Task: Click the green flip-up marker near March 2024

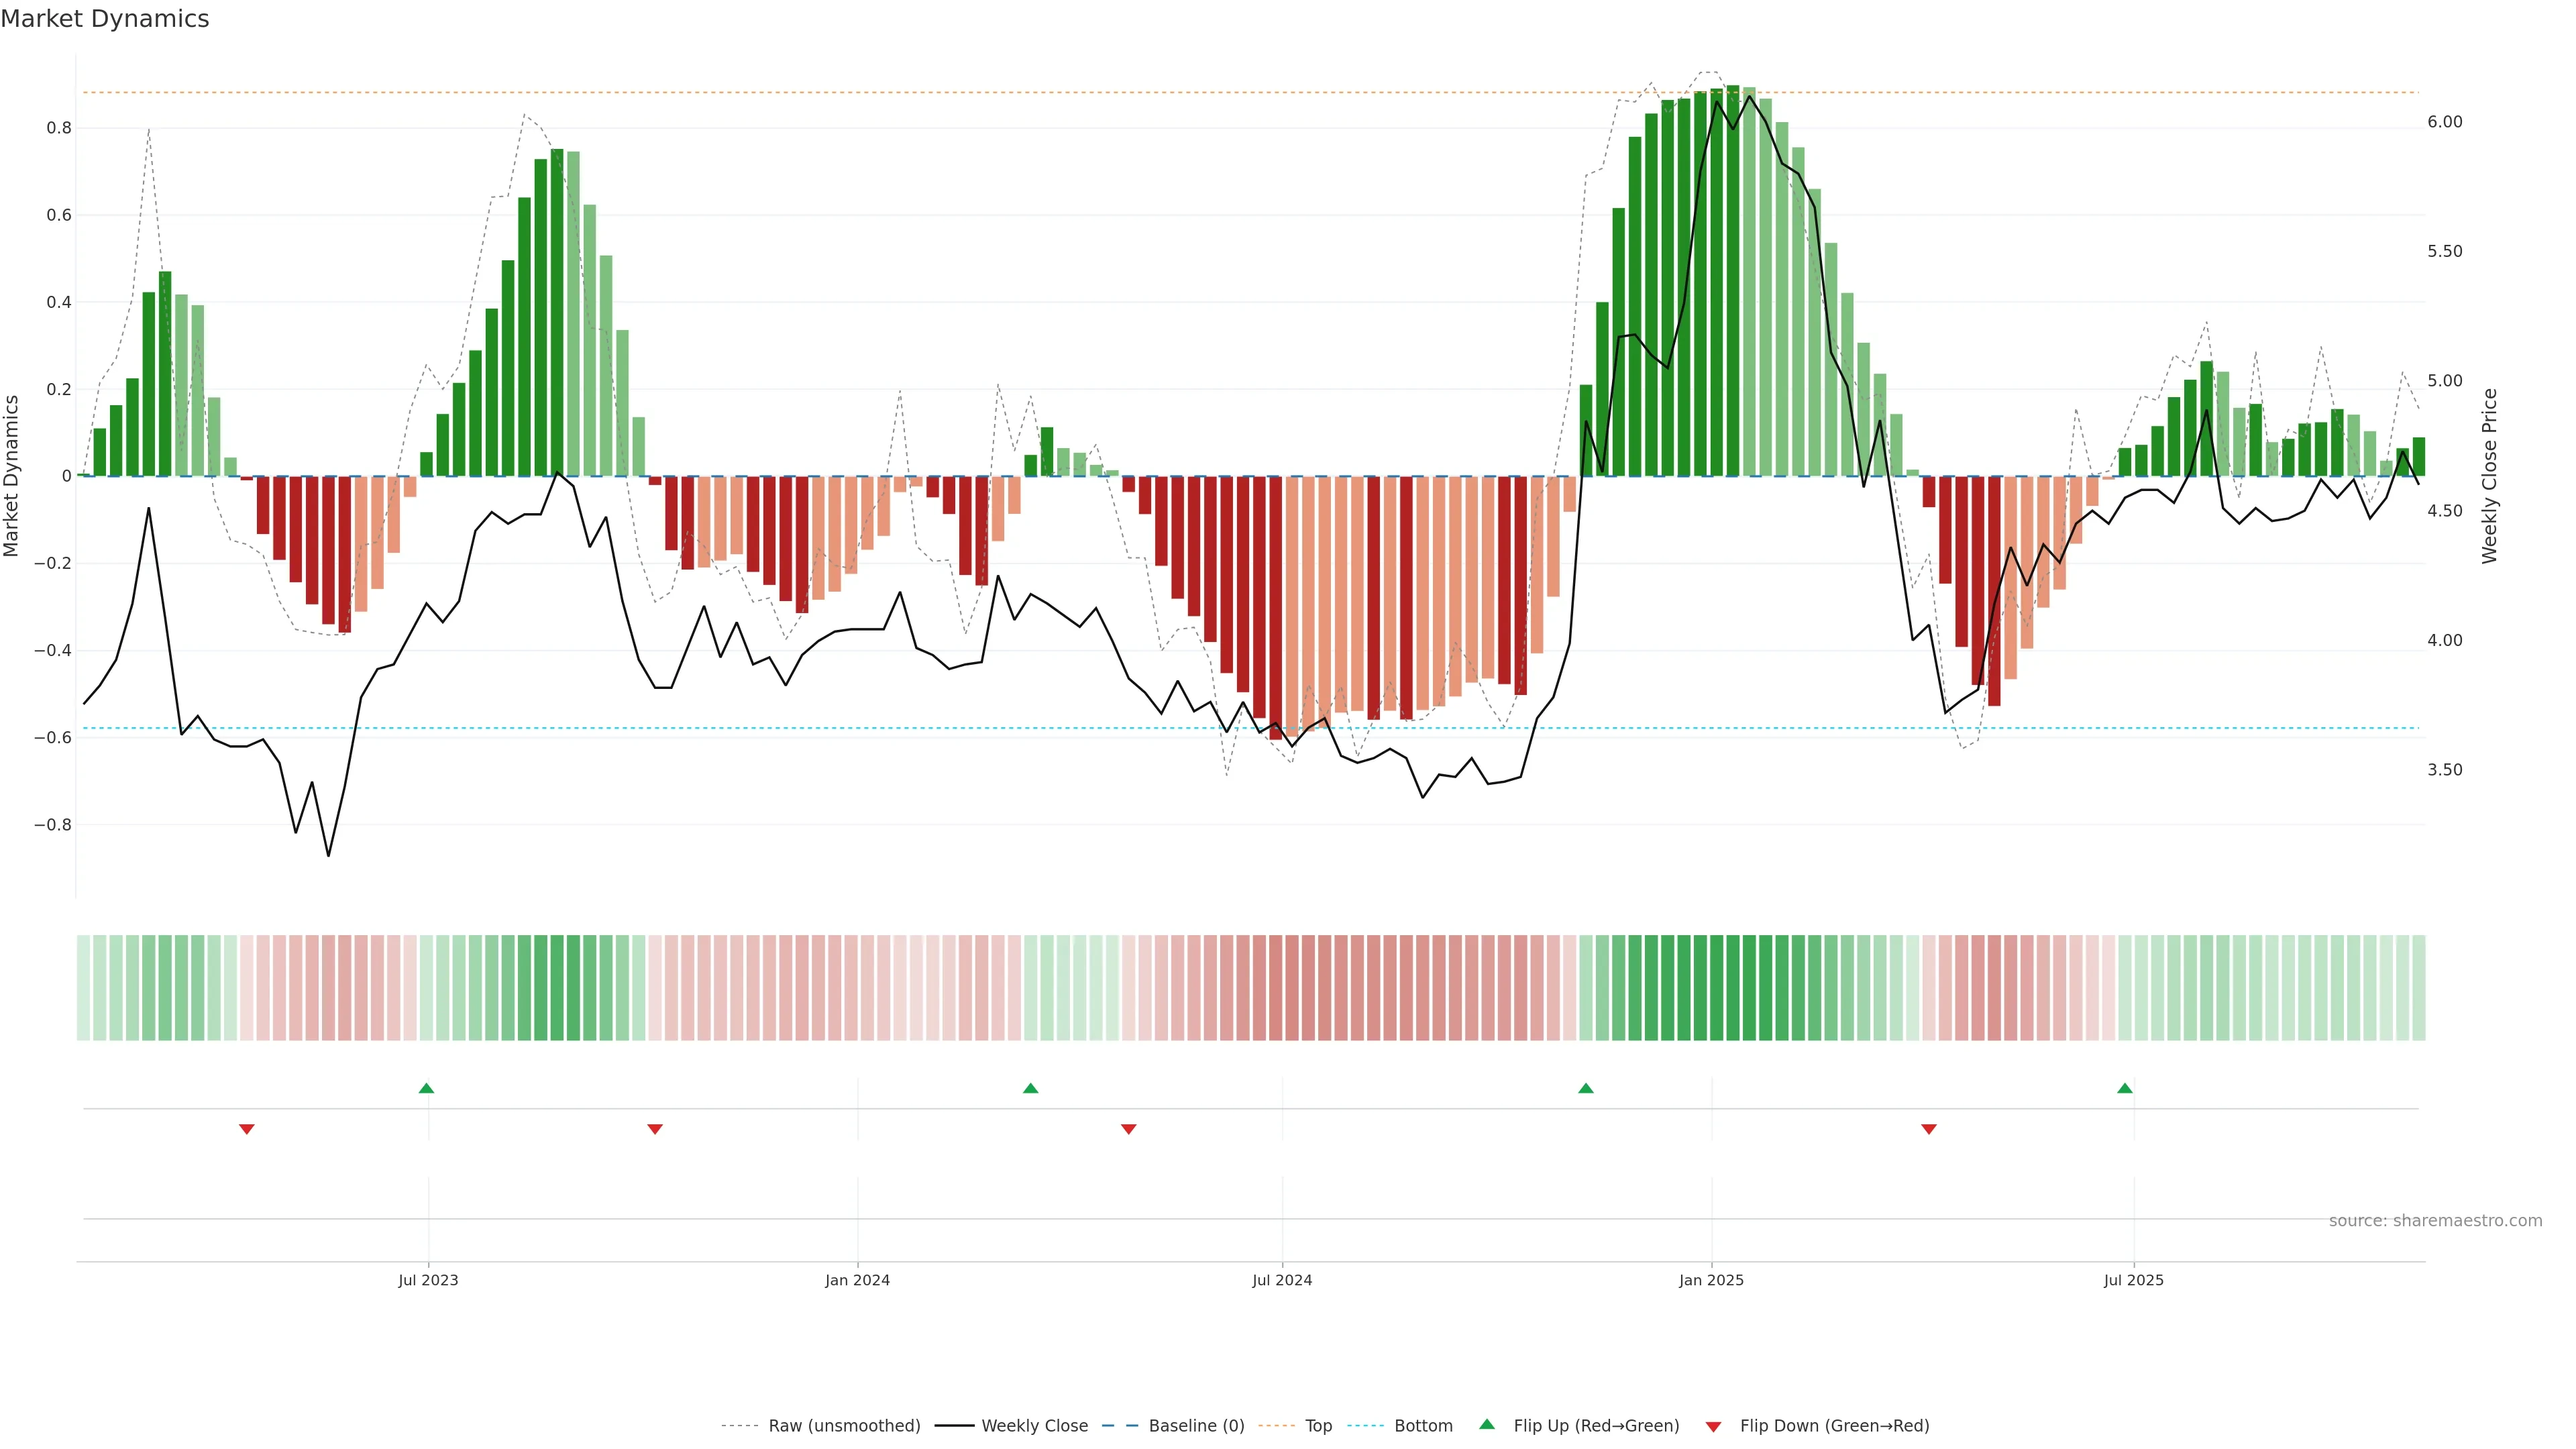Action: click(x=1031, y=1088)
